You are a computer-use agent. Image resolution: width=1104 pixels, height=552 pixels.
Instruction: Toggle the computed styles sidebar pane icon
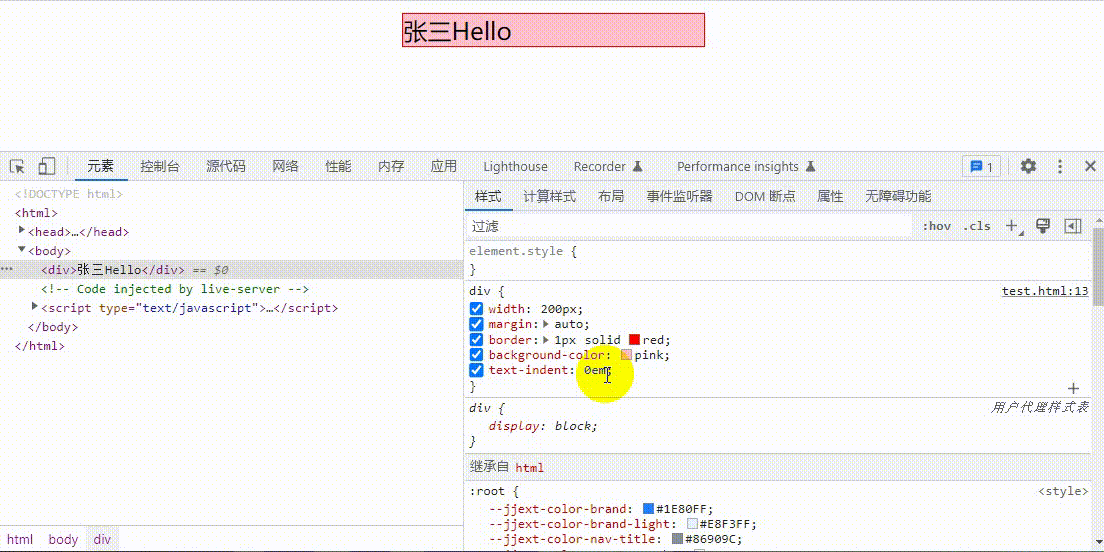click(x=1072, y=226)
